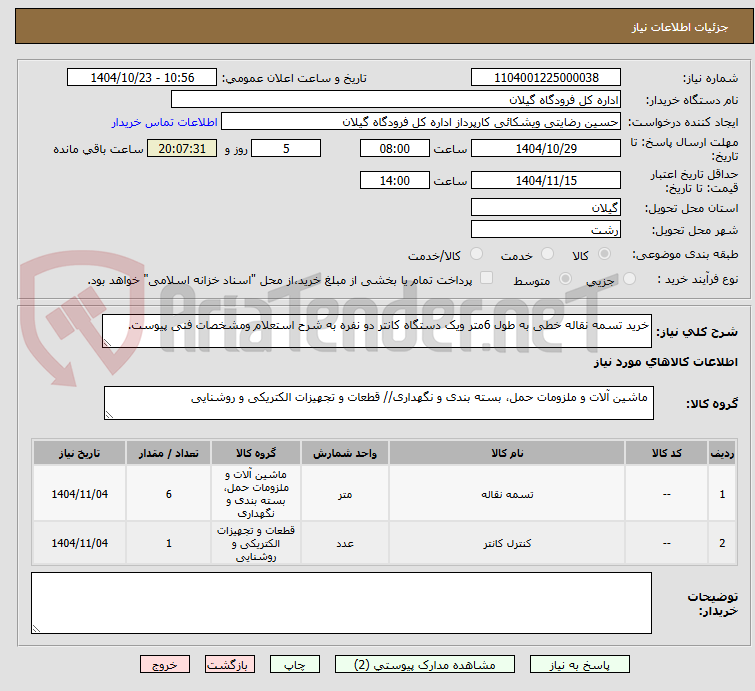Viewport: 755px width, 691px height.
Task: Click the بازگشت back button
Action: point(229,665)
